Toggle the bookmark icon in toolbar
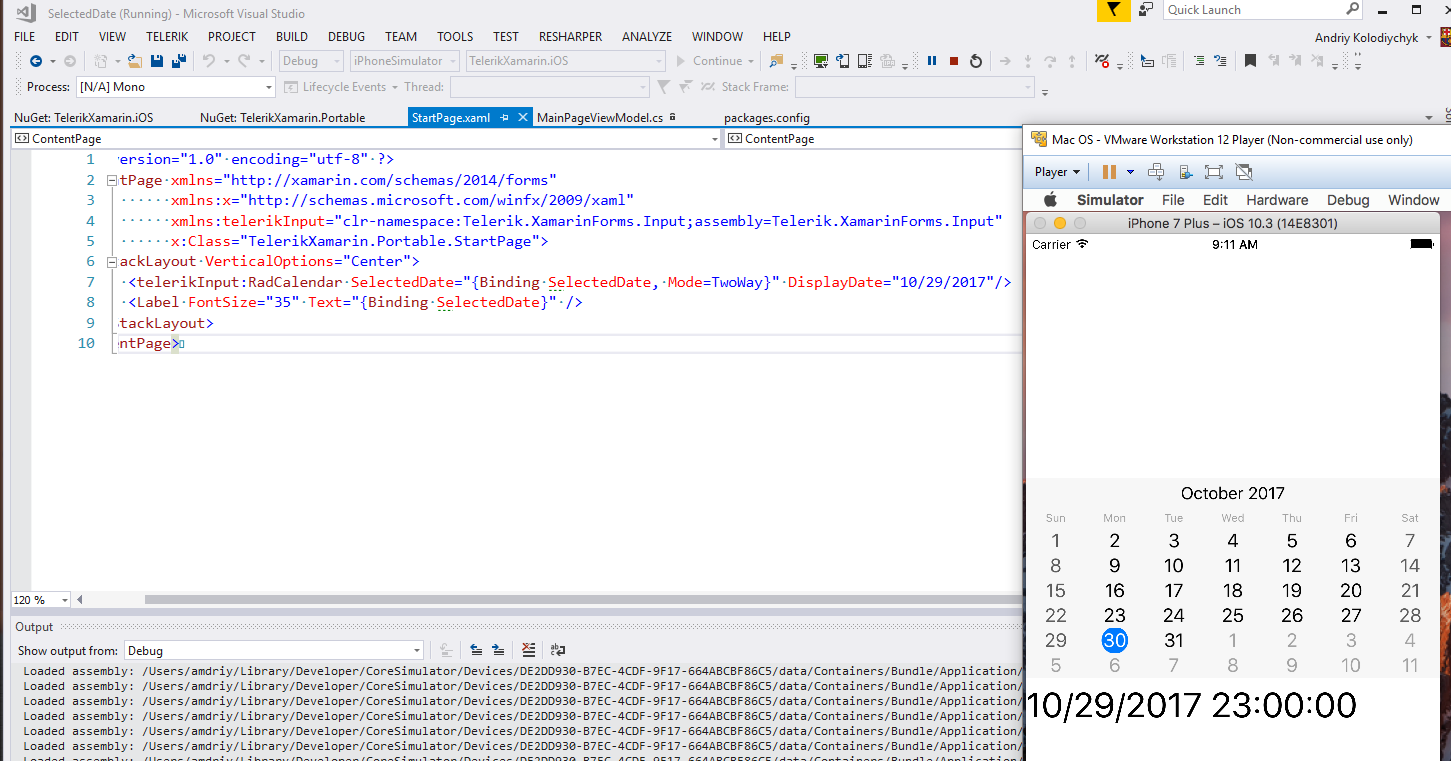 tap(1250, 61)
